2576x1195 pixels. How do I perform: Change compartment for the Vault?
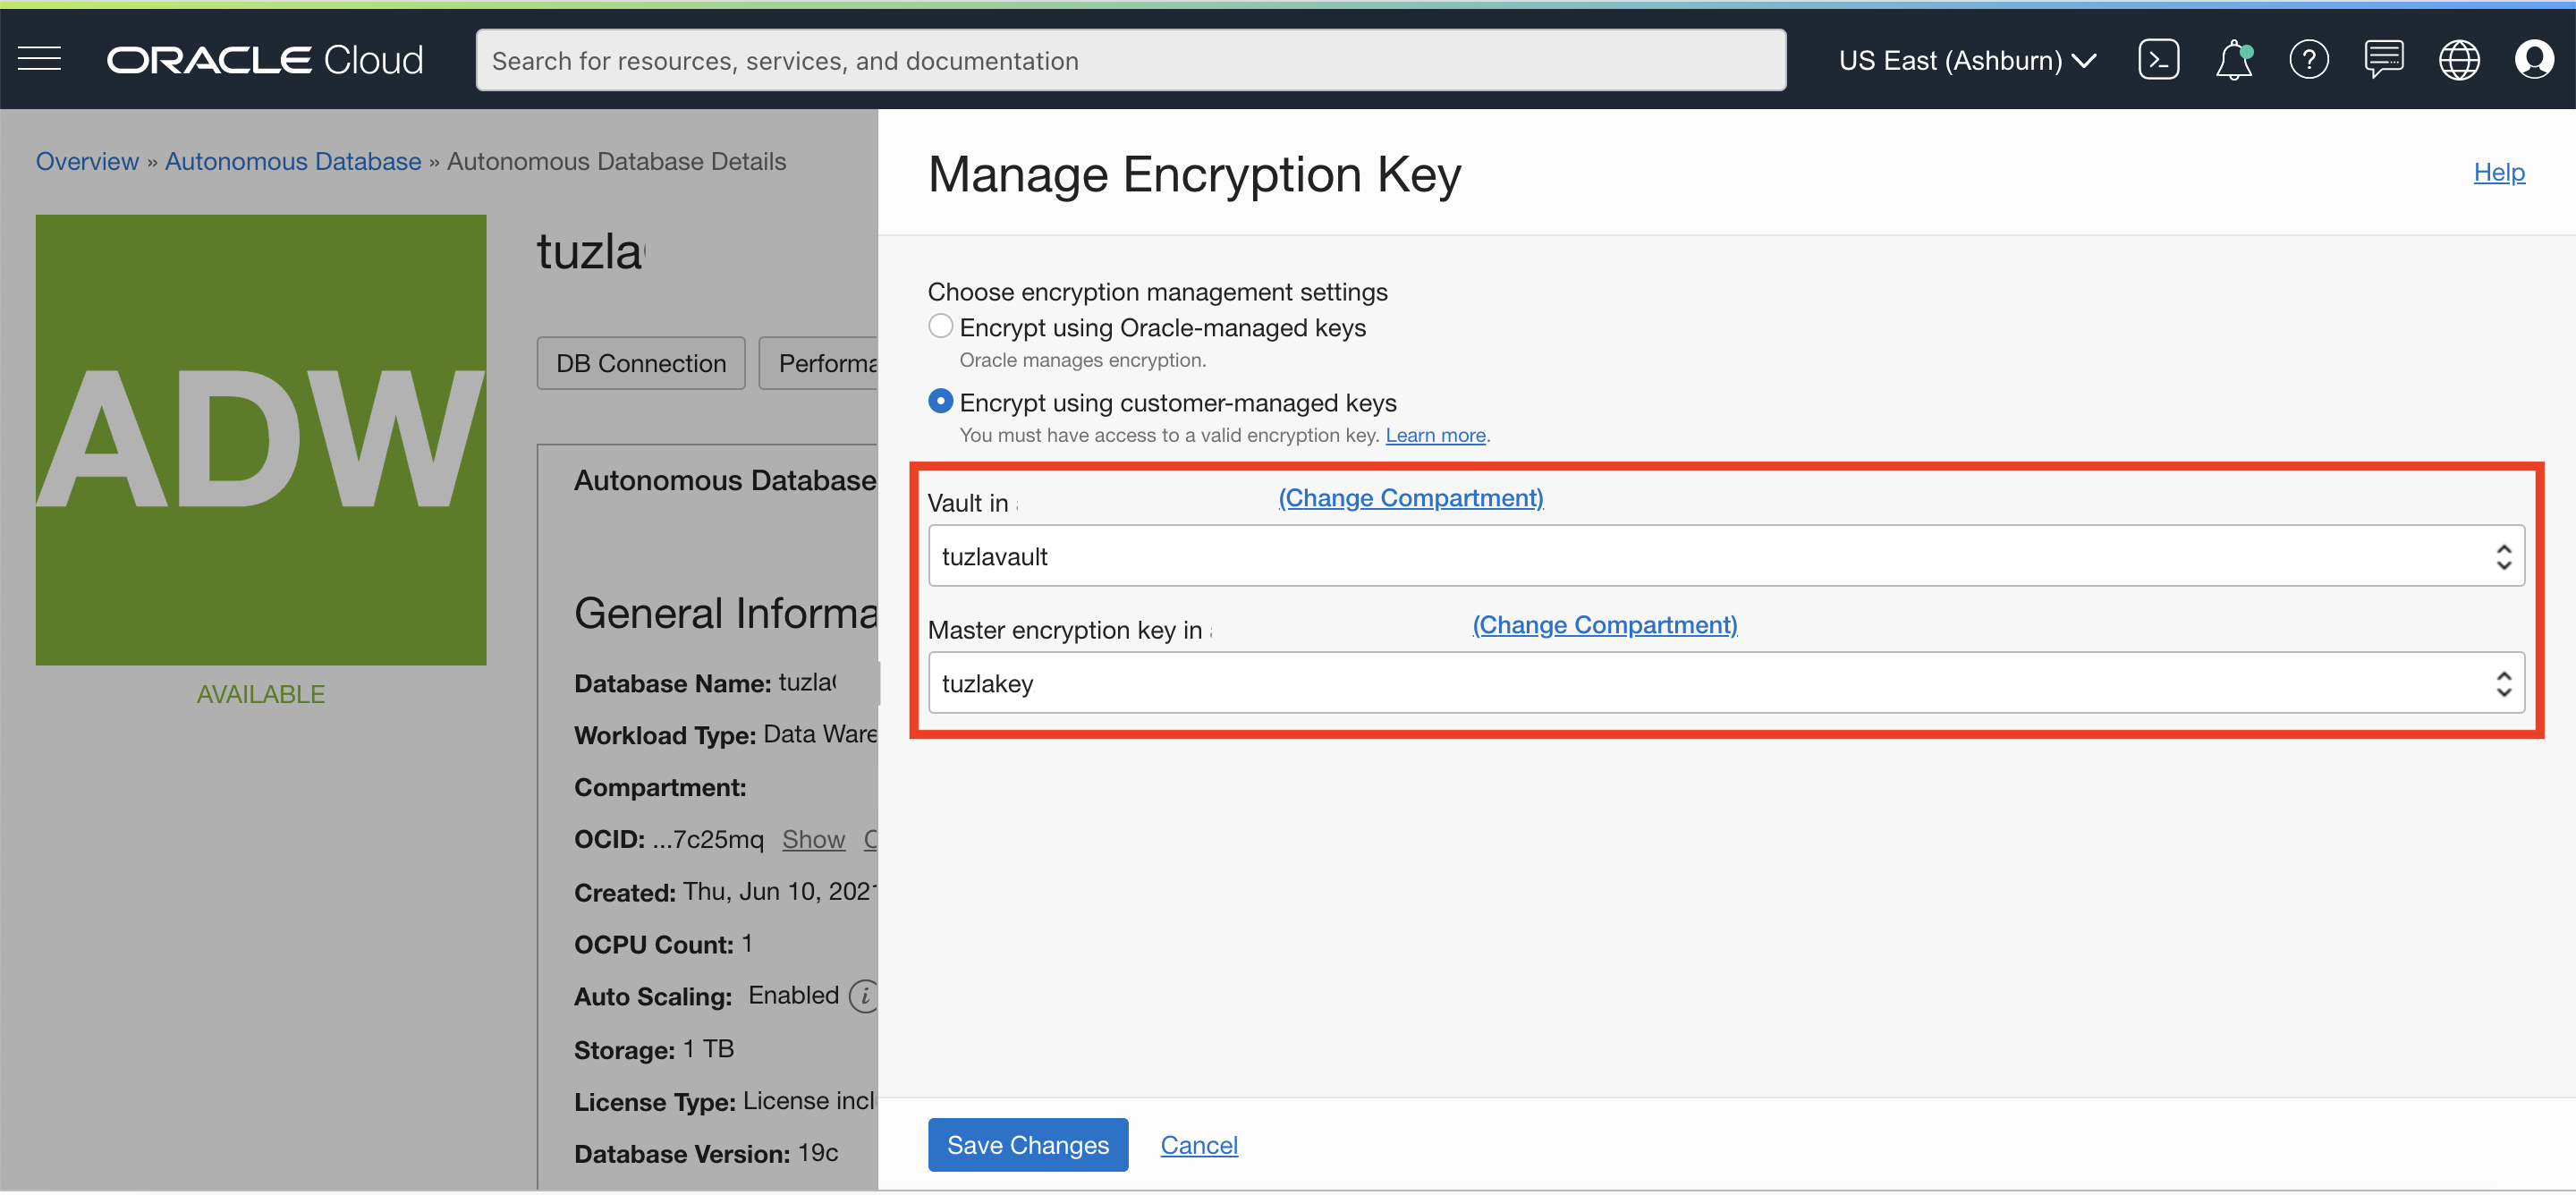click(x=1410, y=498)
